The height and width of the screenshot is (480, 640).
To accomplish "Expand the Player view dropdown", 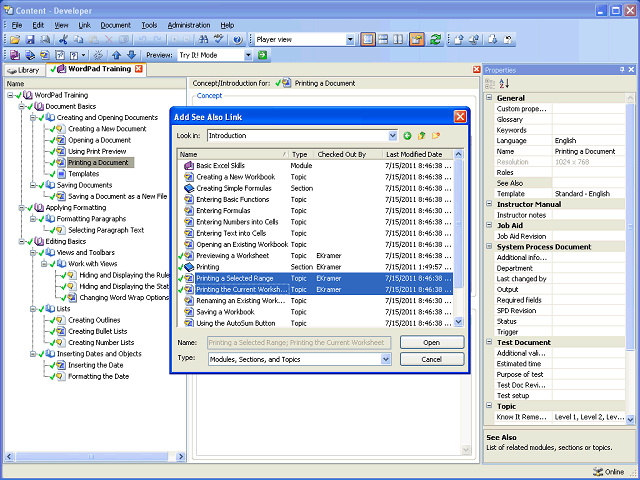I will pyautogui.click(x=349, y=39).
